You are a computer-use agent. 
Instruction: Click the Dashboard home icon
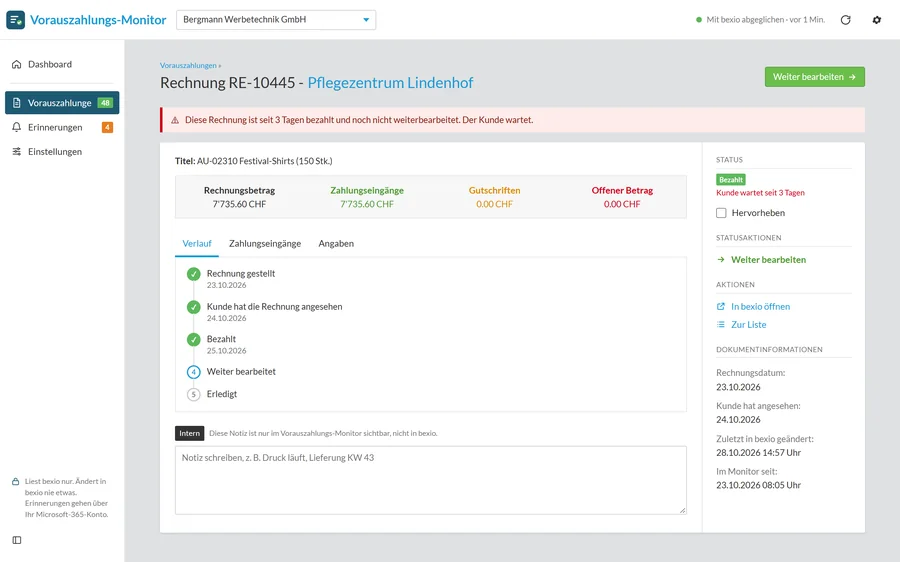[x=17, y=64]
